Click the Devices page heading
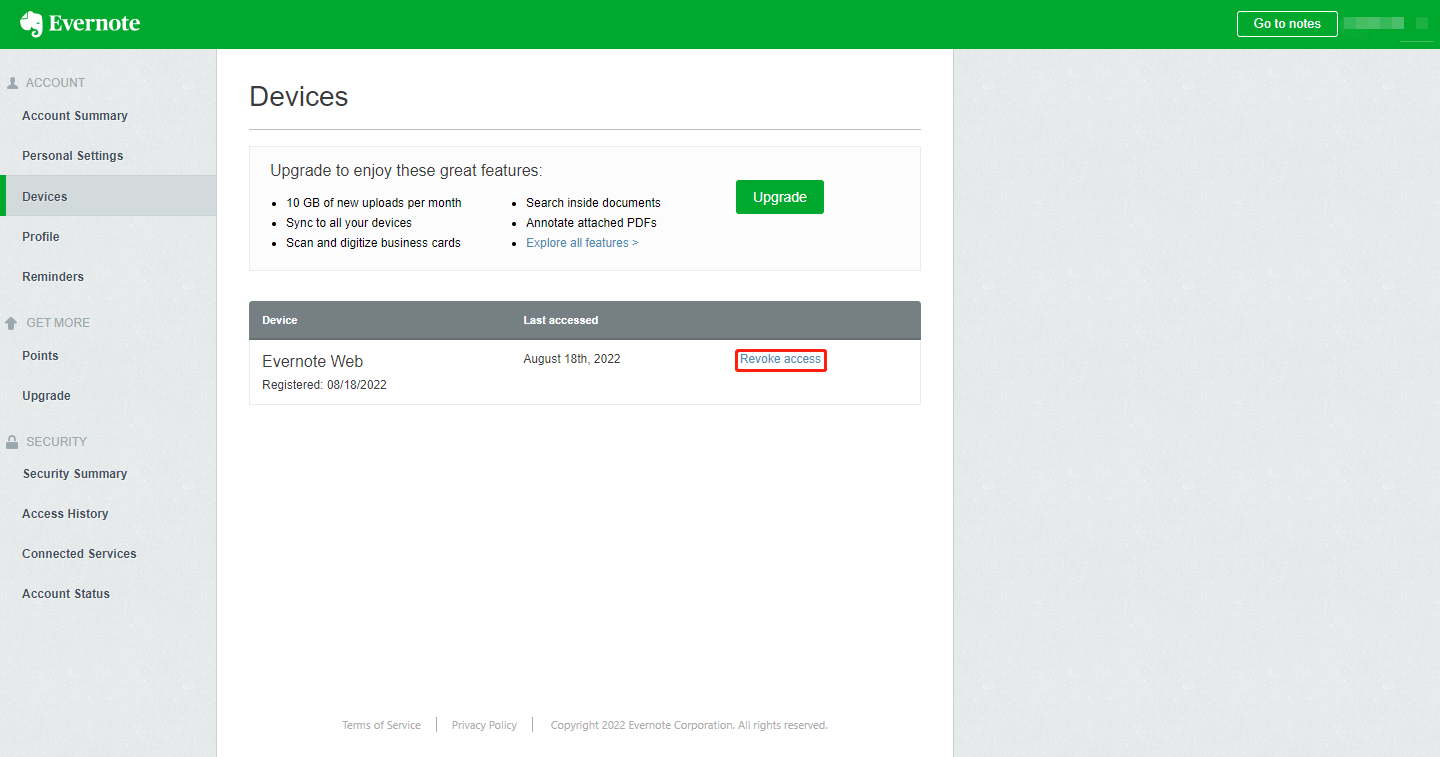This screenshot has width=1440, height=757. click(299, 97)
